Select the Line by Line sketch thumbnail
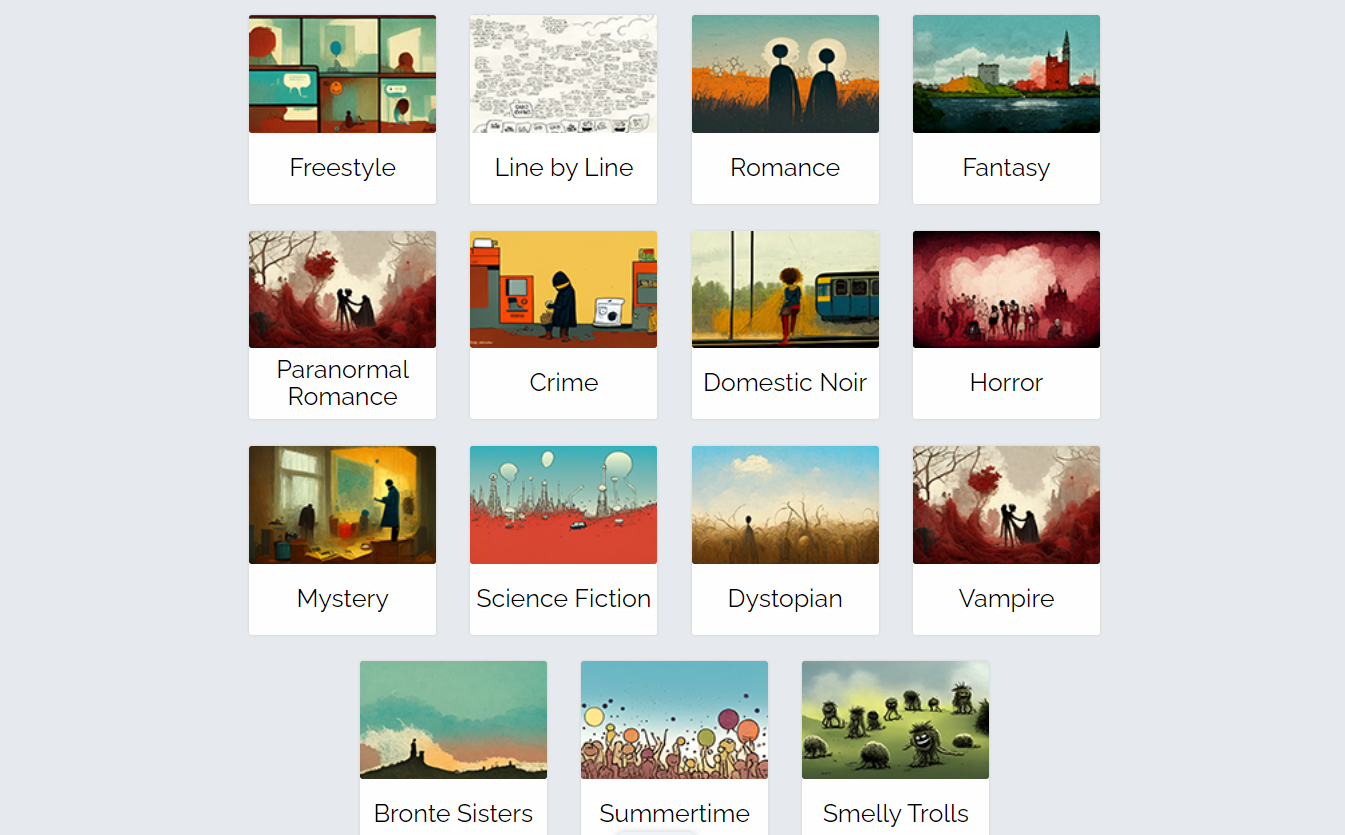 (x=563, y=74)
